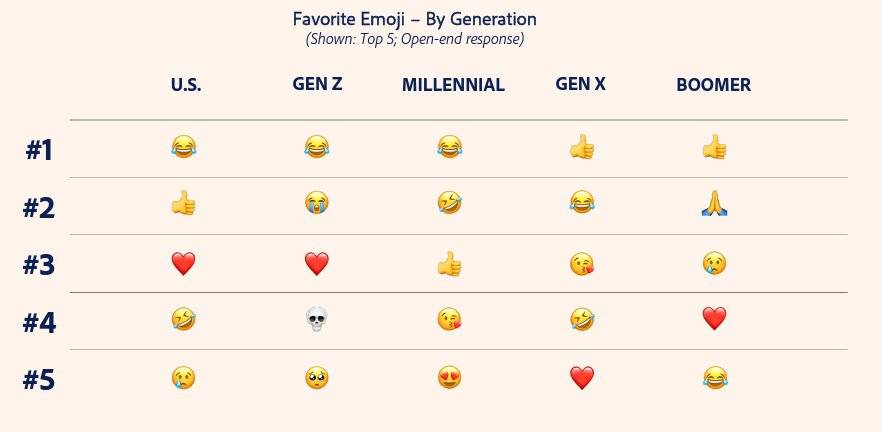
Task: Select U.S. #4 rolling laughing emoji
Action: pyautogui.click(x=183, y=320)
